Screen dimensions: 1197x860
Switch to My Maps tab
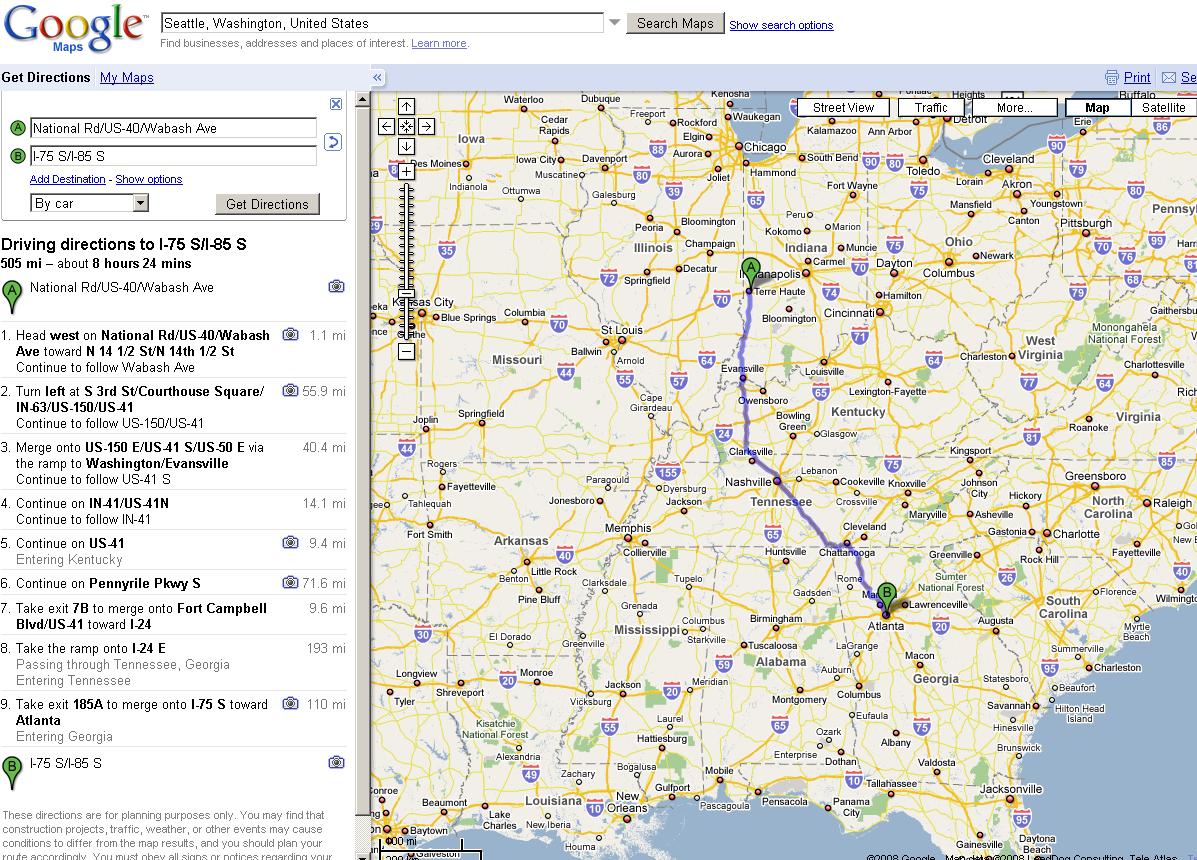coord(126,77)
